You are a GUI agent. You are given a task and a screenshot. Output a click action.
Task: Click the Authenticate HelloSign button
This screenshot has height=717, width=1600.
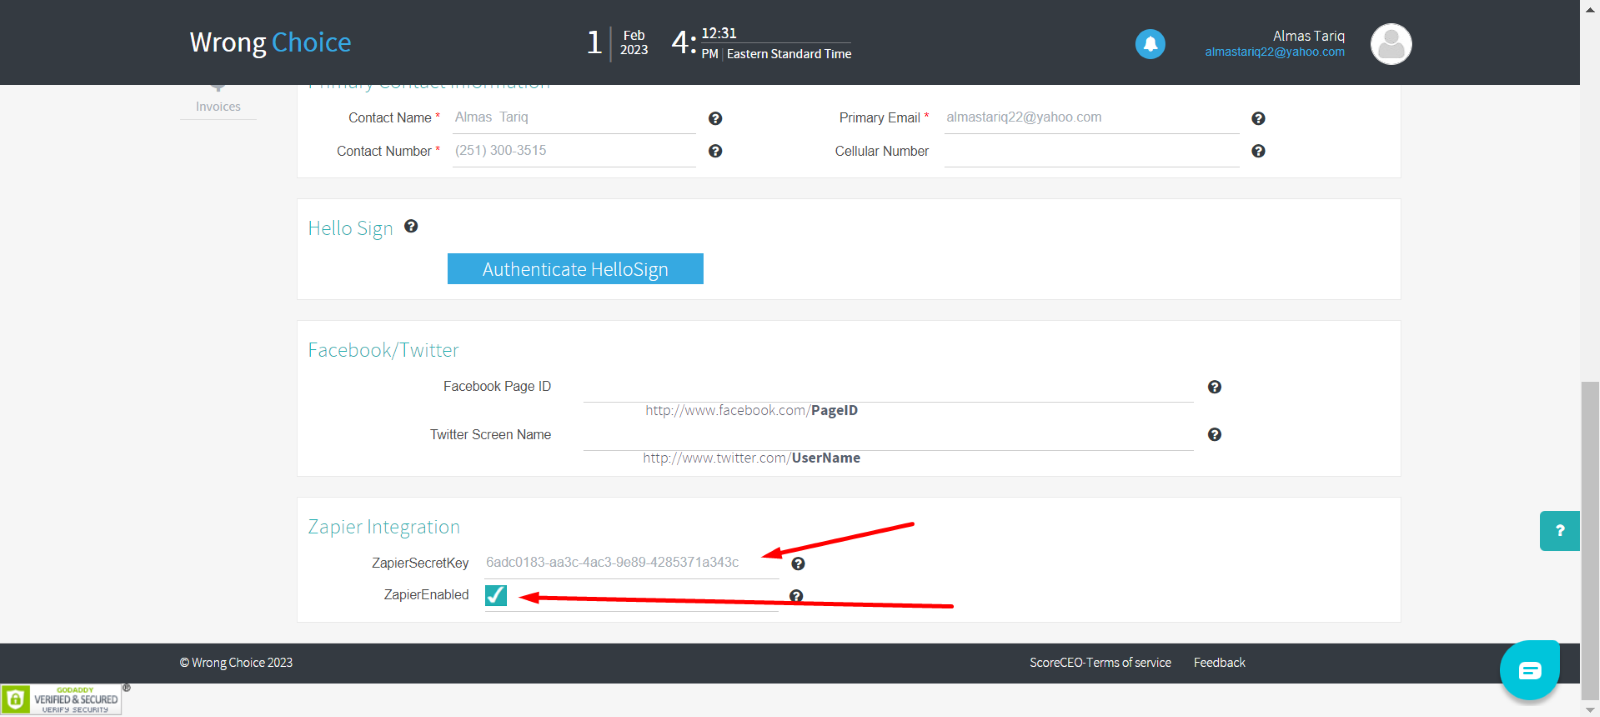(575, 269)
